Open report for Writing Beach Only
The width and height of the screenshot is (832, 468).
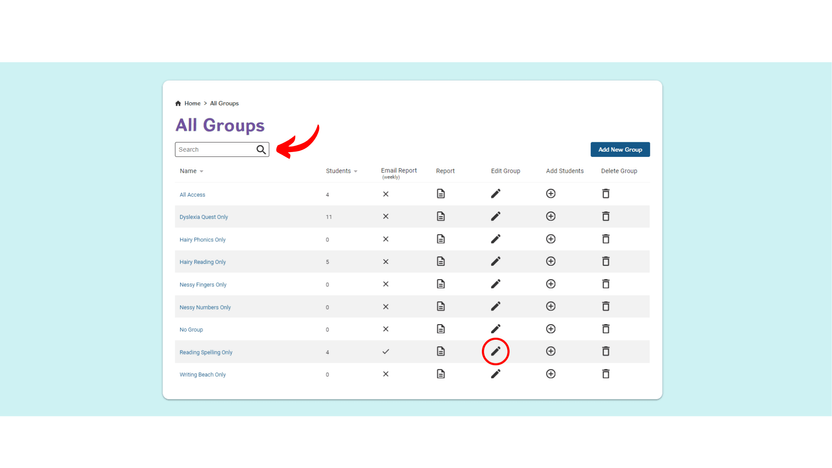[441, 374]
